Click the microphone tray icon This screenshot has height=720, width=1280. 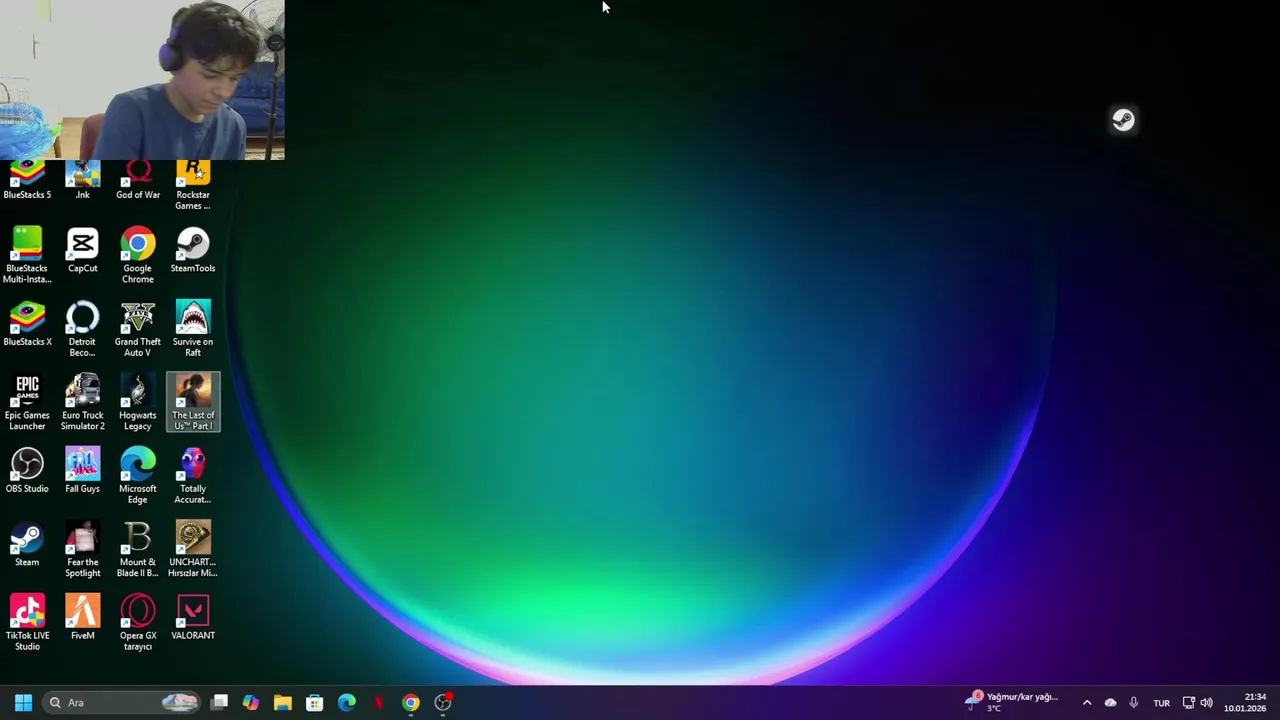(1133, 703)
